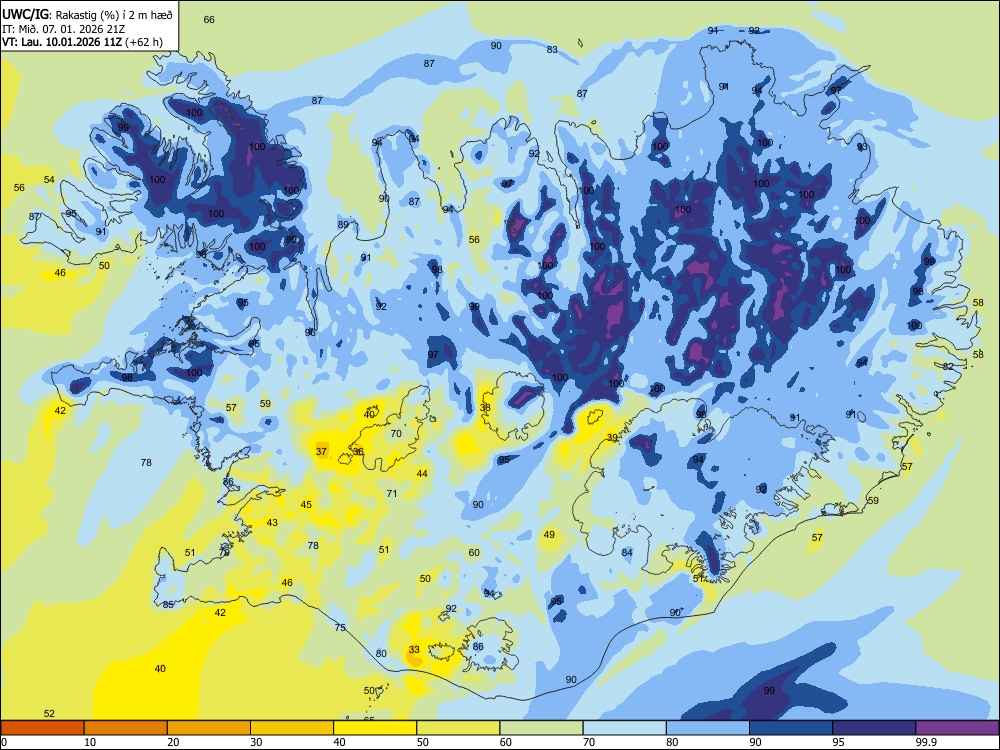Click the light blue 80–90 legend swatch
The width and height of the screenshot is (1000, 750).
(x=708, y=728)
